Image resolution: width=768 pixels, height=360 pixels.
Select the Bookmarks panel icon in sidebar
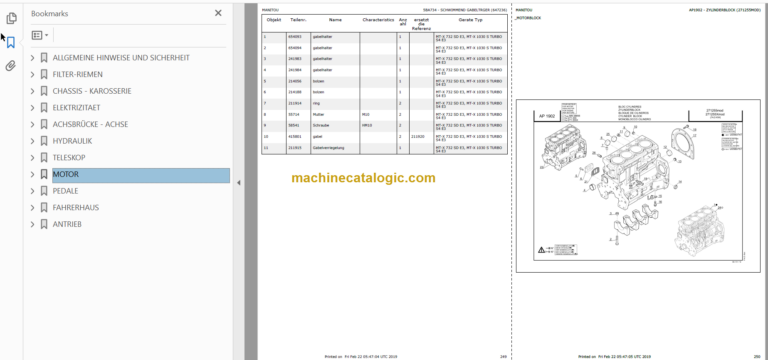(x=11, y=43)
